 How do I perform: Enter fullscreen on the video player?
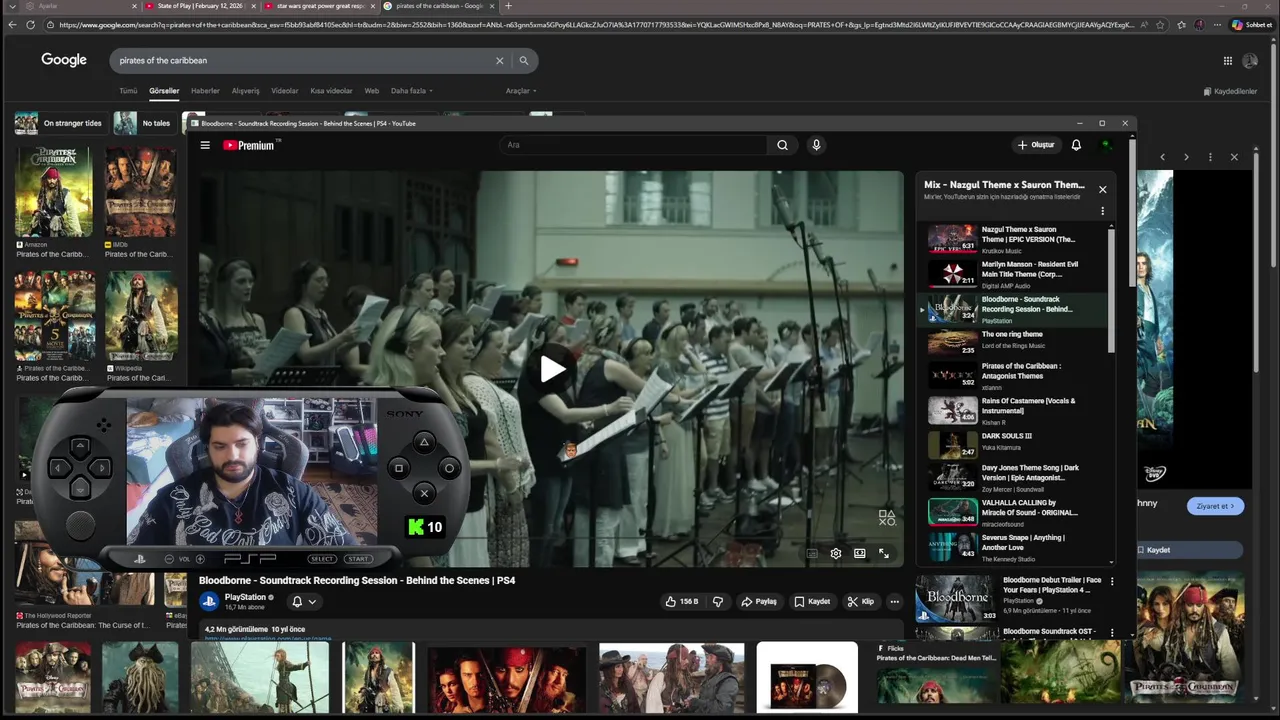tap(884, 553)
